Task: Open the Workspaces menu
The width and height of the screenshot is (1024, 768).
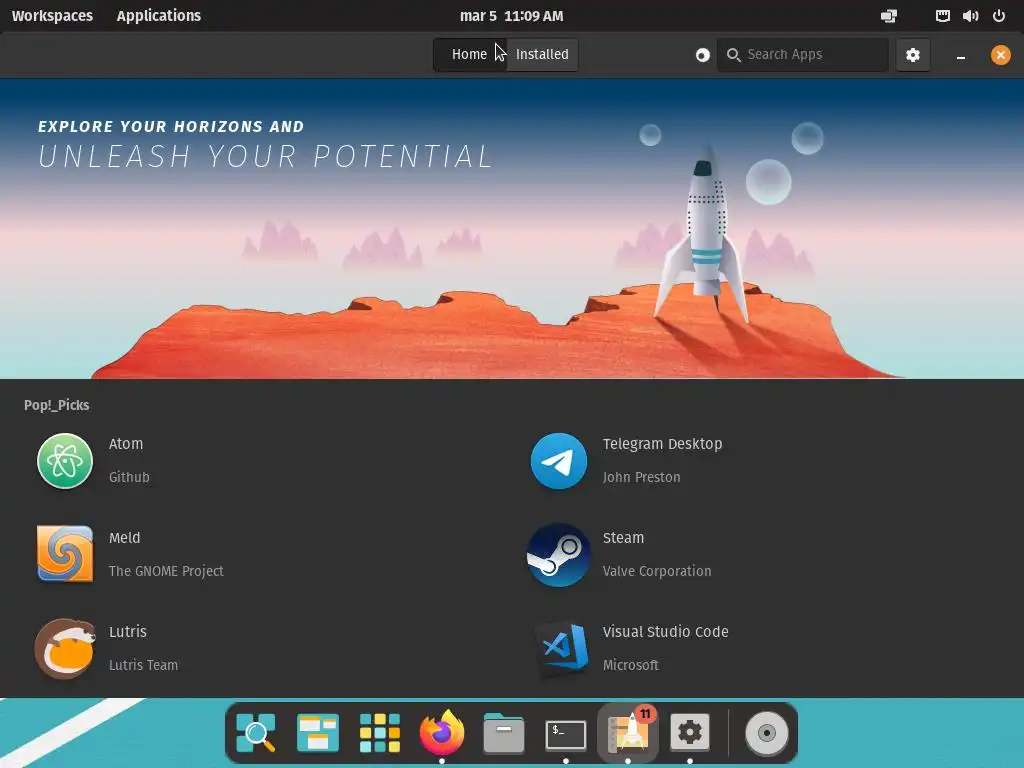Action: pos(52,16)
